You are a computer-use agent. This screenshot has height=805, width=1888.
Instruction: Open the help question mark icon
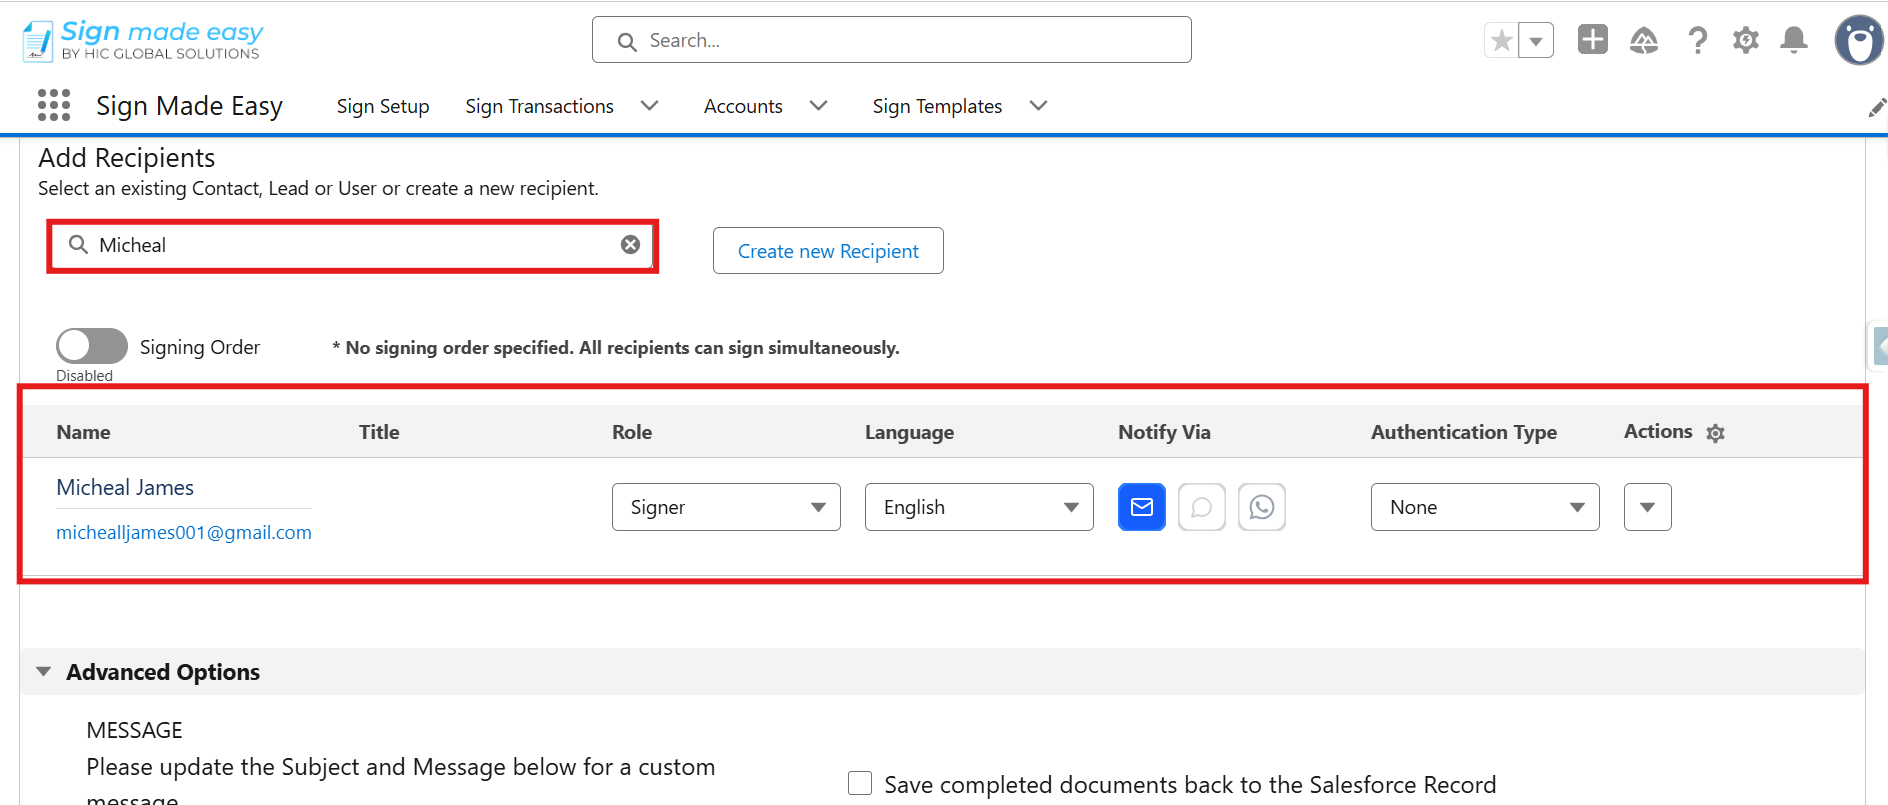tap(1697, 40)
